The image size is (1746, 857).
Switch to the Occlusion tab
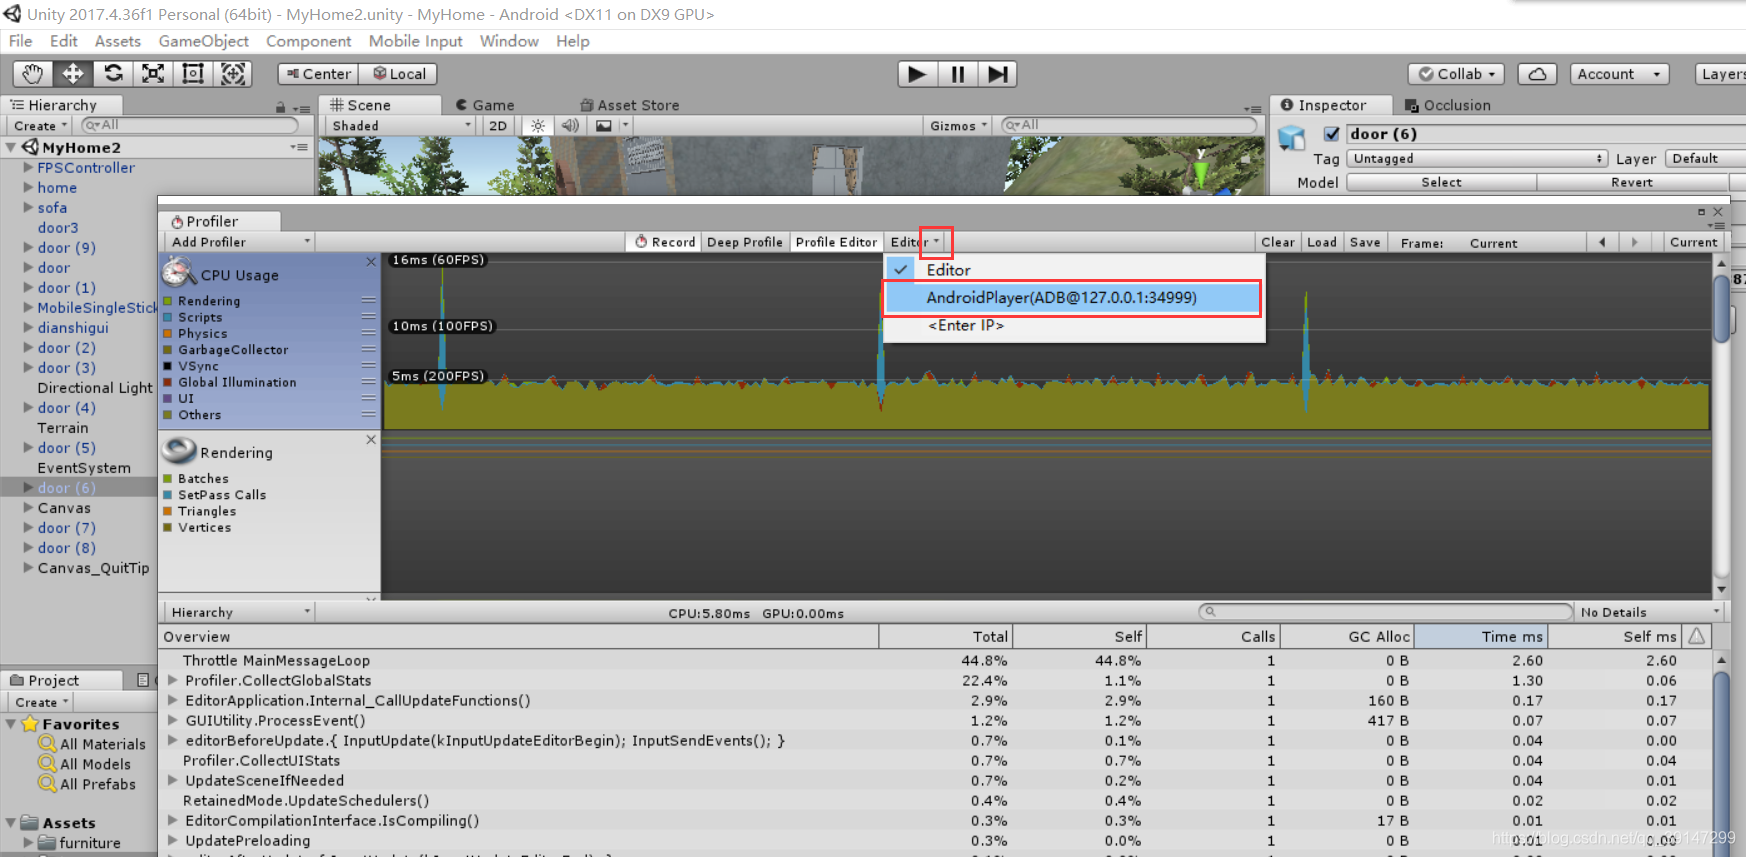pyautogui.click(x=1447, y=105)
